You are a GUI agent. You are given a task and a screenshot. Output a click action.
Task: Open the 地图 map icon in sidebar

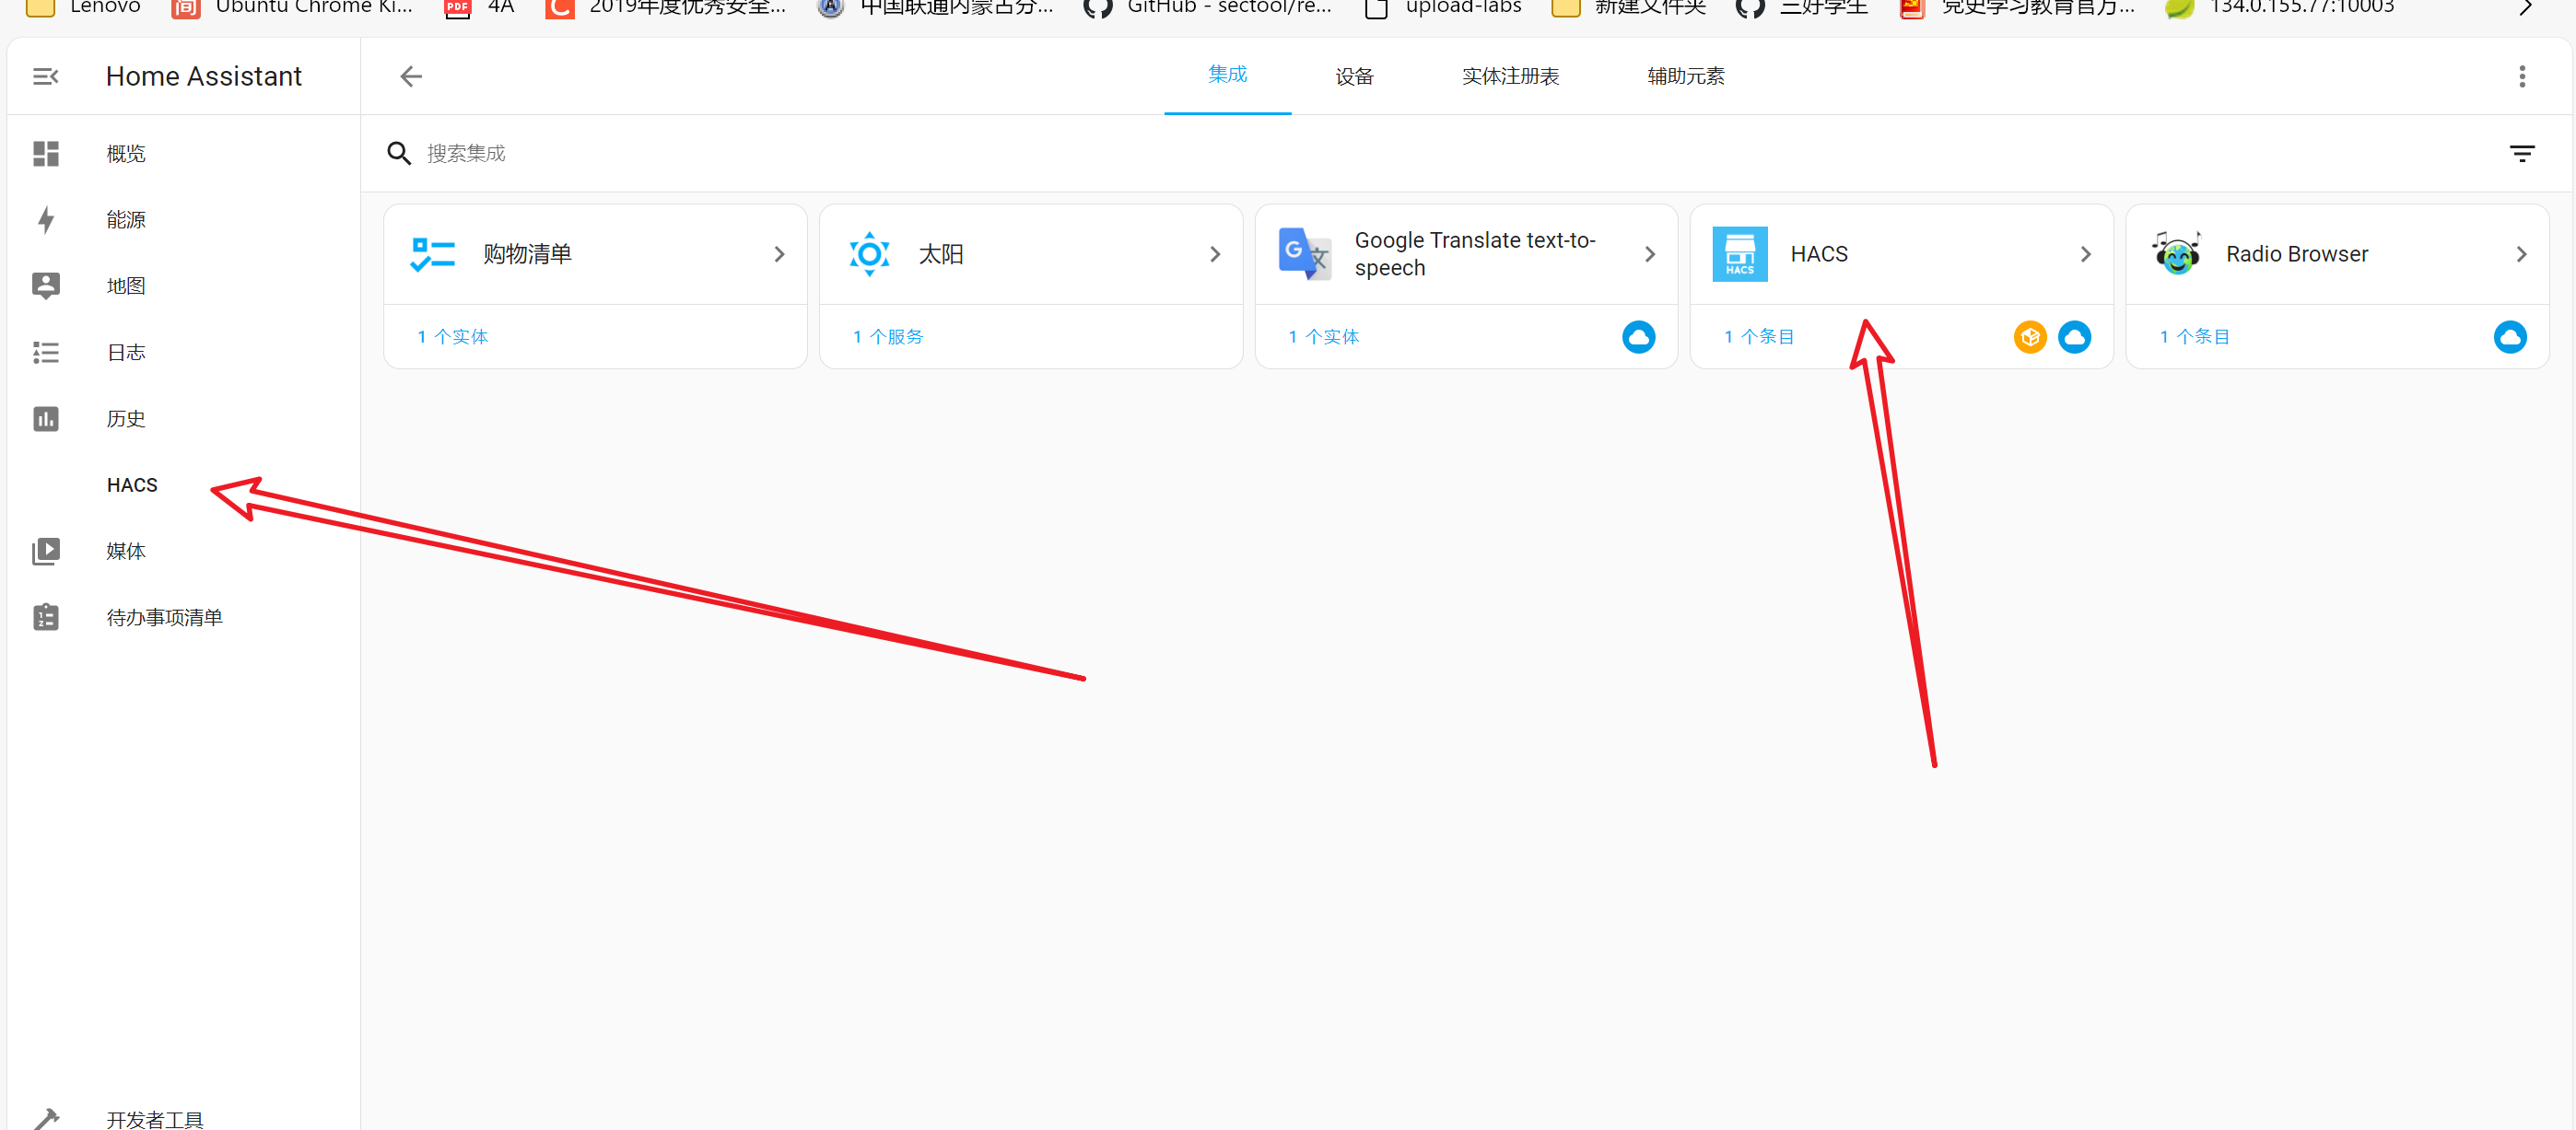click(x=45, y=286)
